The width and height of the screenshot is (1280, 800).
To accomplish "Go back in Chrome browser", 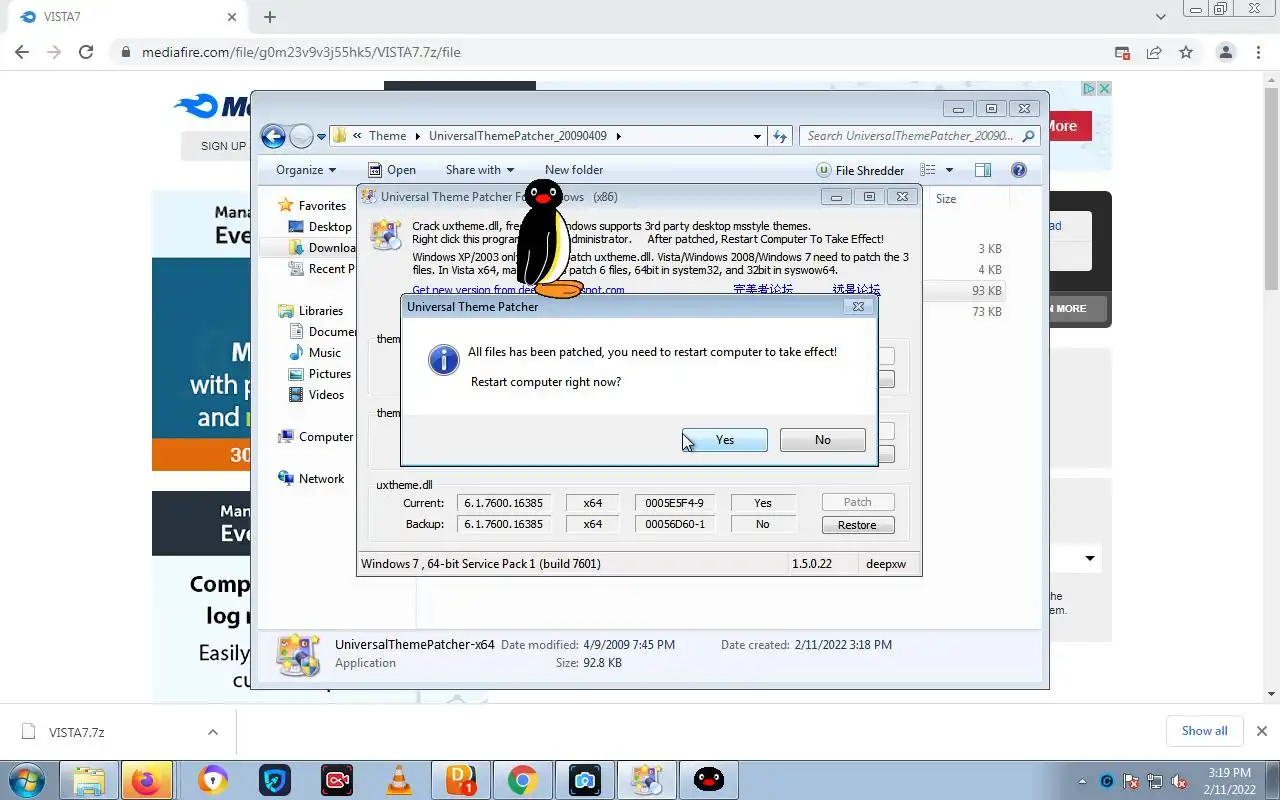I will pyautogui.click(x=22, y=52).
